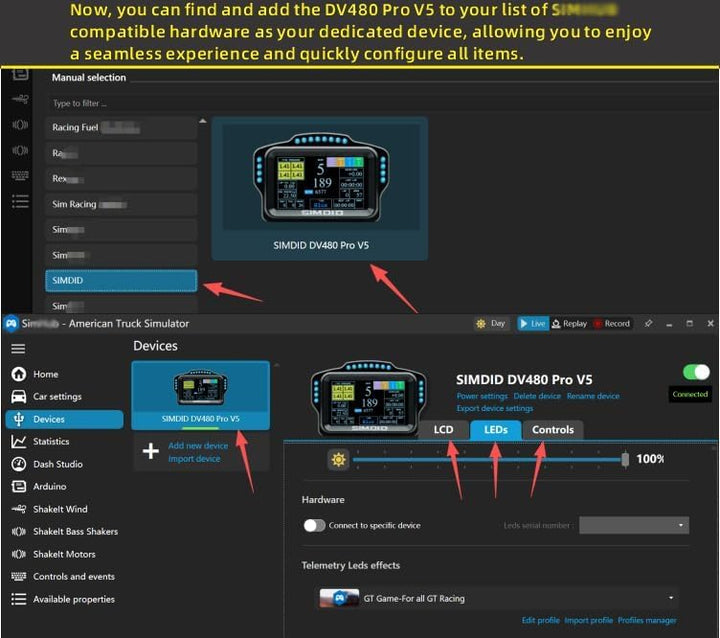This screenshot has height=638, width=720.
Task: Click the Profiles manager link
Action: click(647, 620)
